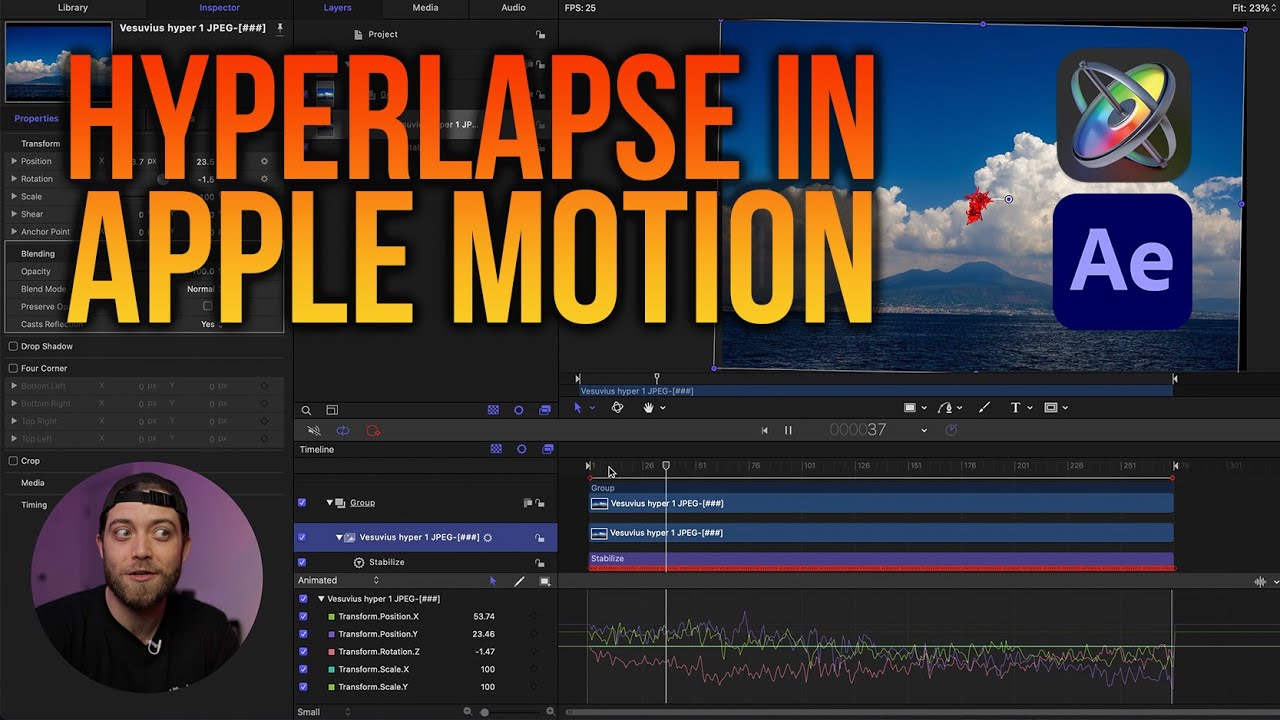This screenshot has height=720, width=1280.
Task: Toggle loop playback icon above Timeline
Action: (343, 430)
